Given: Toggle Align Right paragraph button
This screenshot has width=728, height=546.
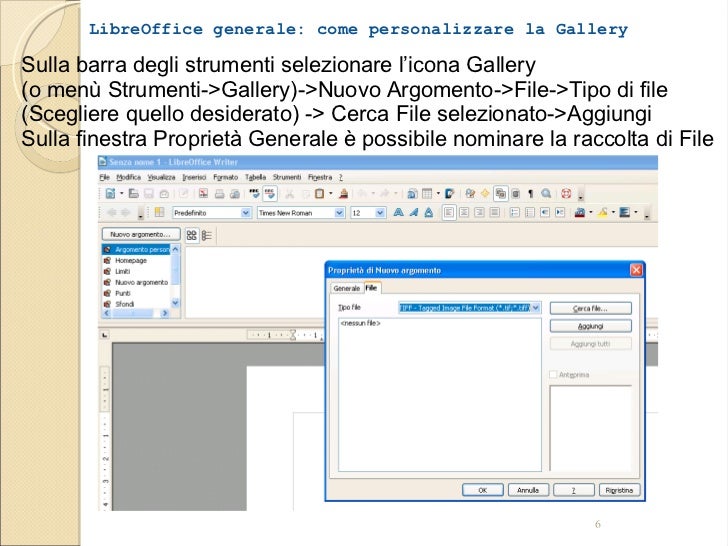Looking at the screenshot, I should [x=479, y=212].
